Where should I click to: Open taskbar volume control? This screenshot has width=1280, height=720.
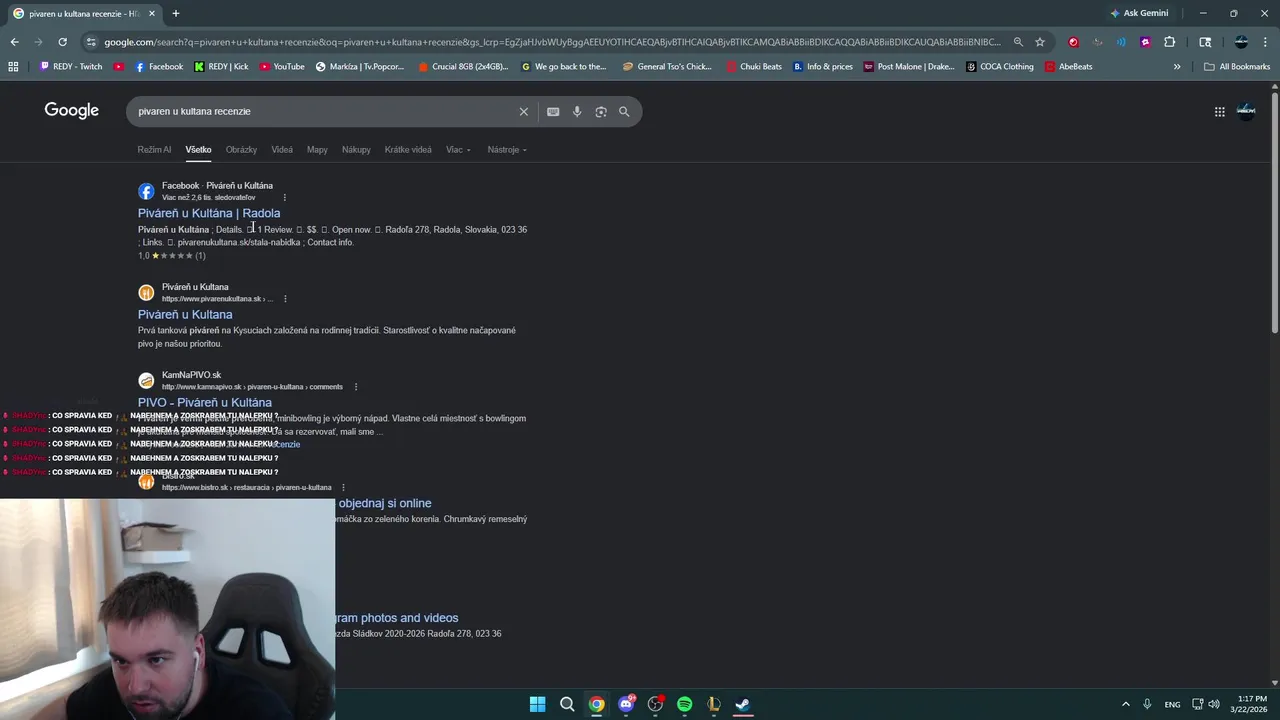[1214, 704]
